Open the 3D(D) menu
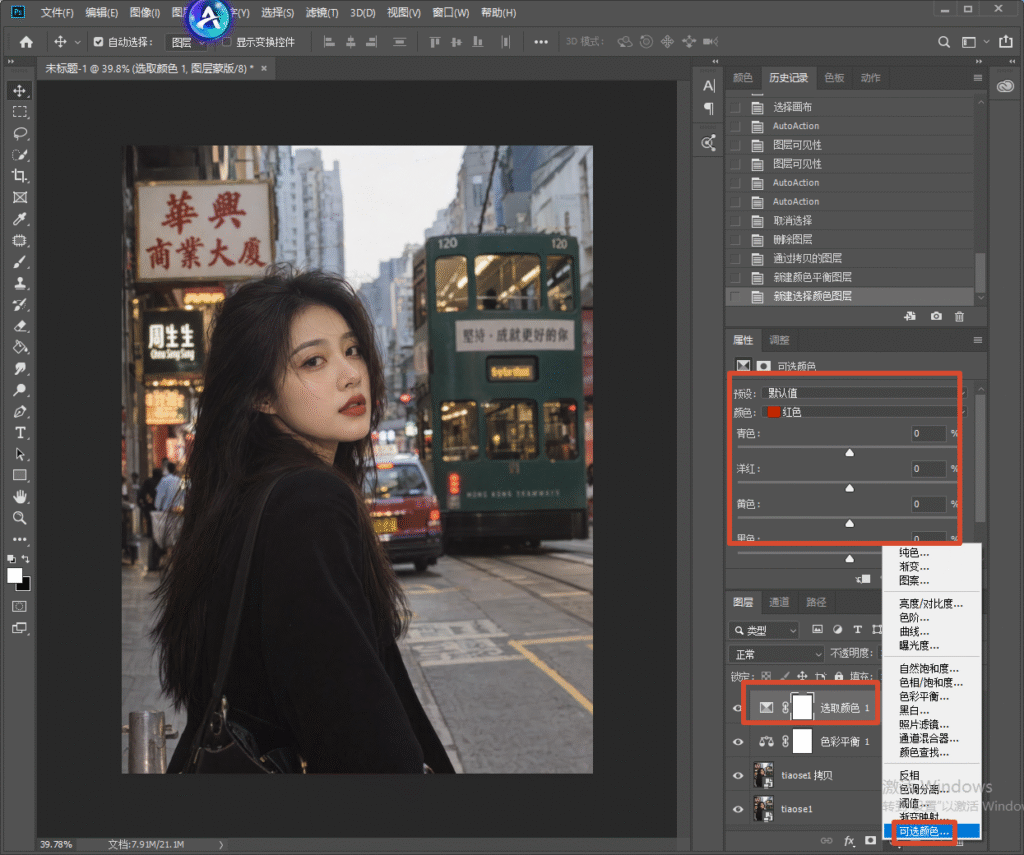The height and width of the screenshot is (855, 1024). point(362,12)
